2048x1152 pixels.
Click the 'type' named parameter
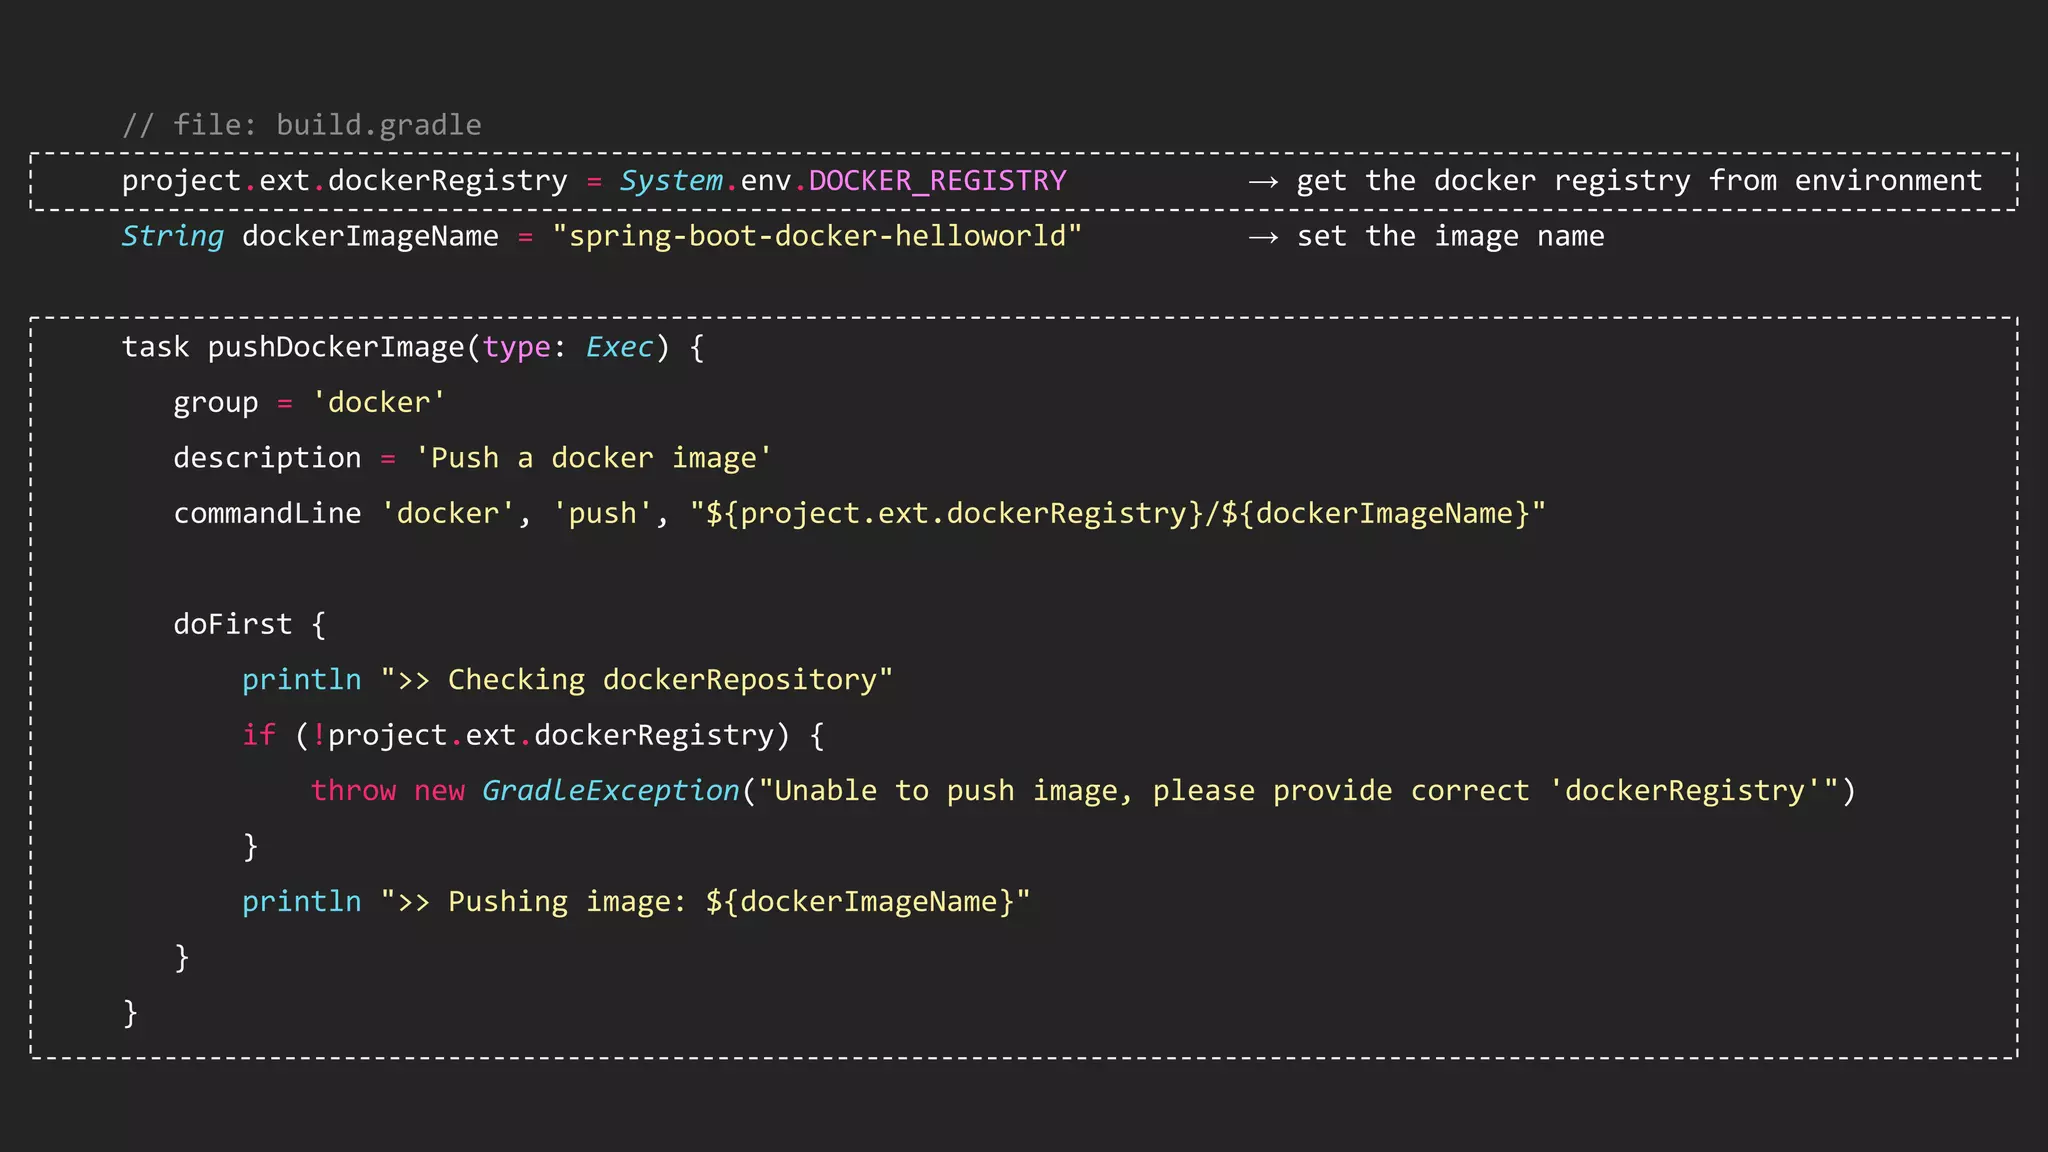pyautogui.click(x=517, y=348)
